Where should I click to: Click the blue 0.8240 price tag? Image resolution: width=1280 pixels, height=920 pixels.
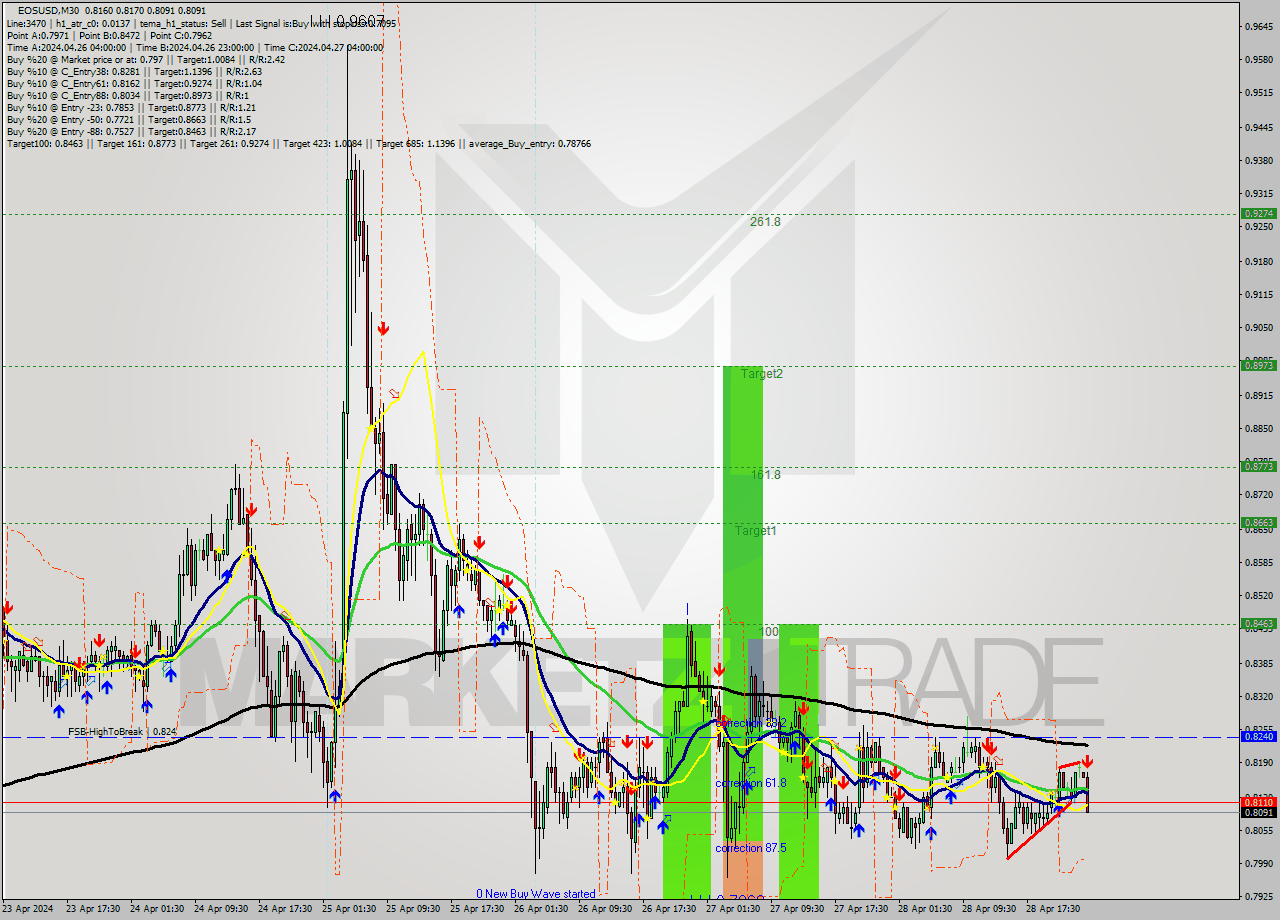click(x=1257, y=736)
